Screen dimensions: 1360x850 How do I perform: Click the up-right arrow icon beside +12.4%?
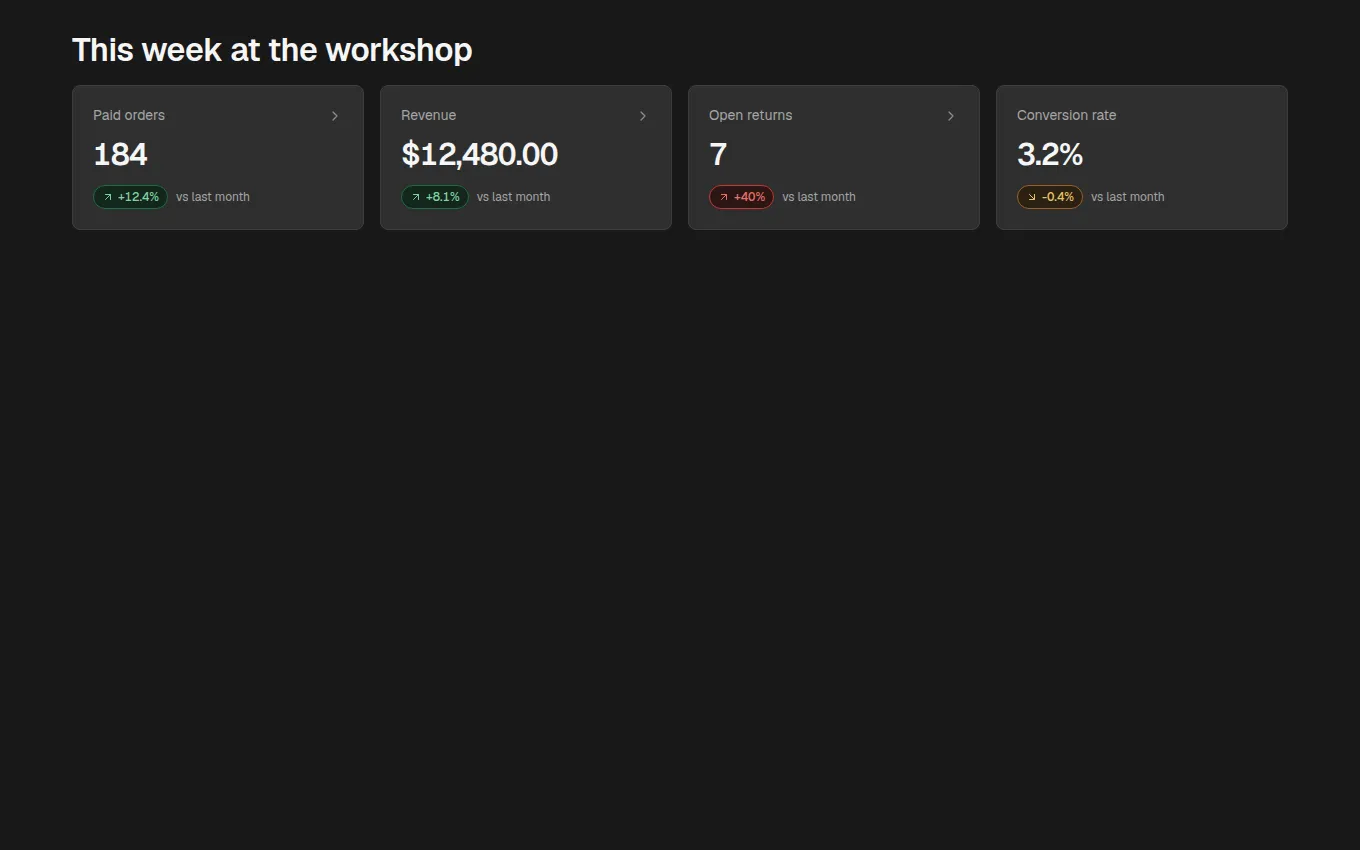(x=108, y=197)
